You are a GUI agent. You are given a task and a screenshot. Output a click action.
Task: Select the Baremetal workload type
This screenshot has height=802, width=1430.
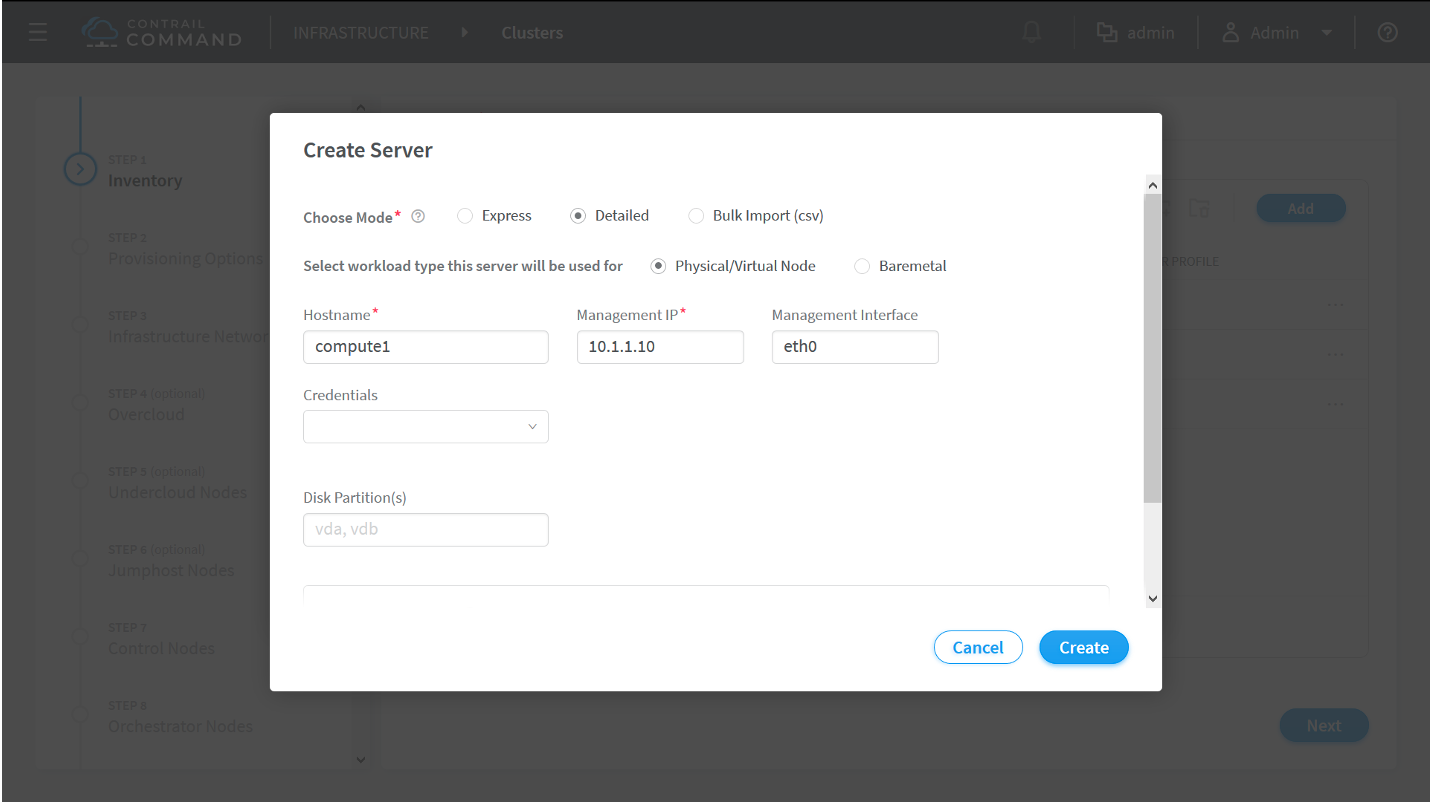coord(862,266)
